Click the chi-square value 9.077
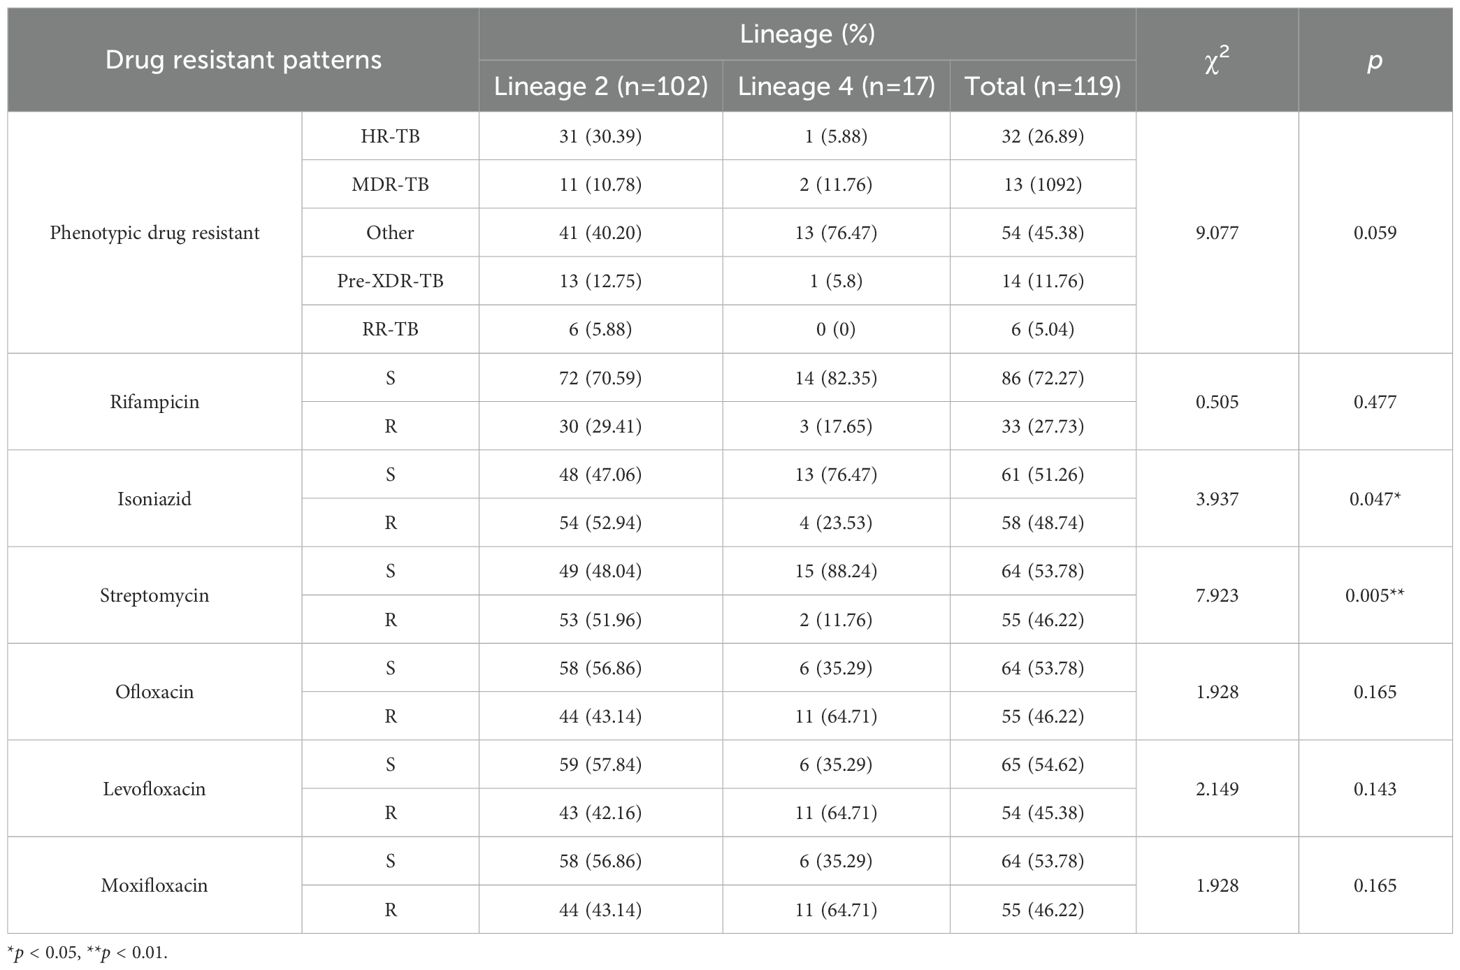The height and width of the screenshot is (970, 1460). point(1216,233)
